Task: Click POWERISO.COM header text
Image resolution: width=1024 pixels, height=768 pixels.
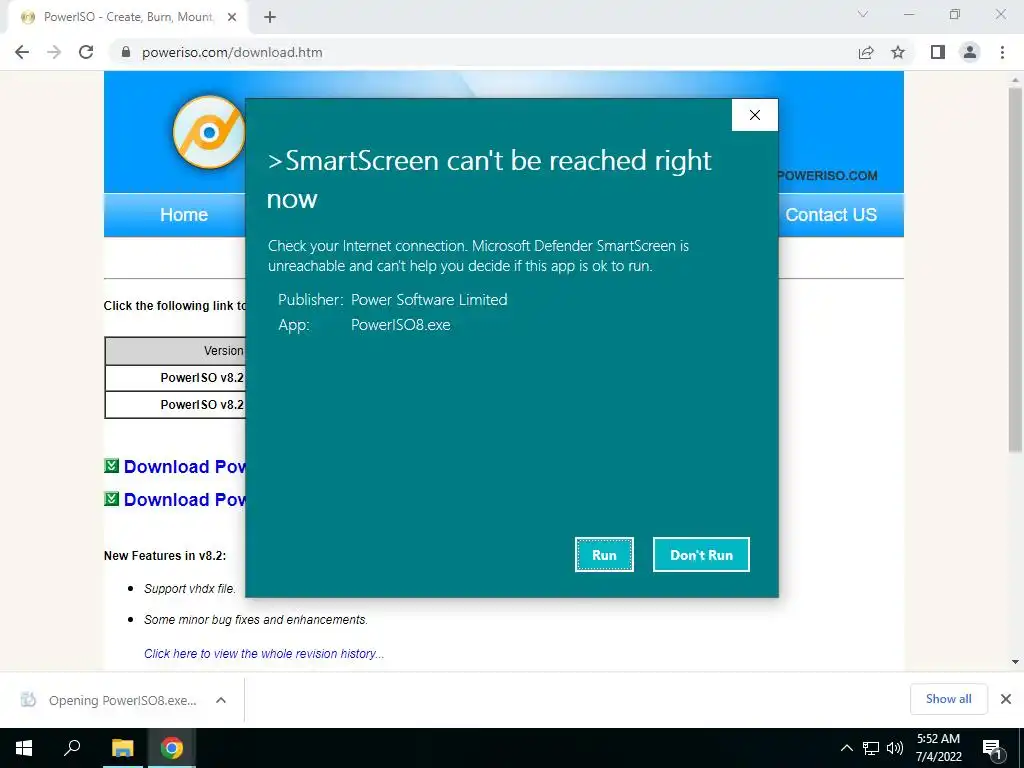Action: (x=827, y=176)
